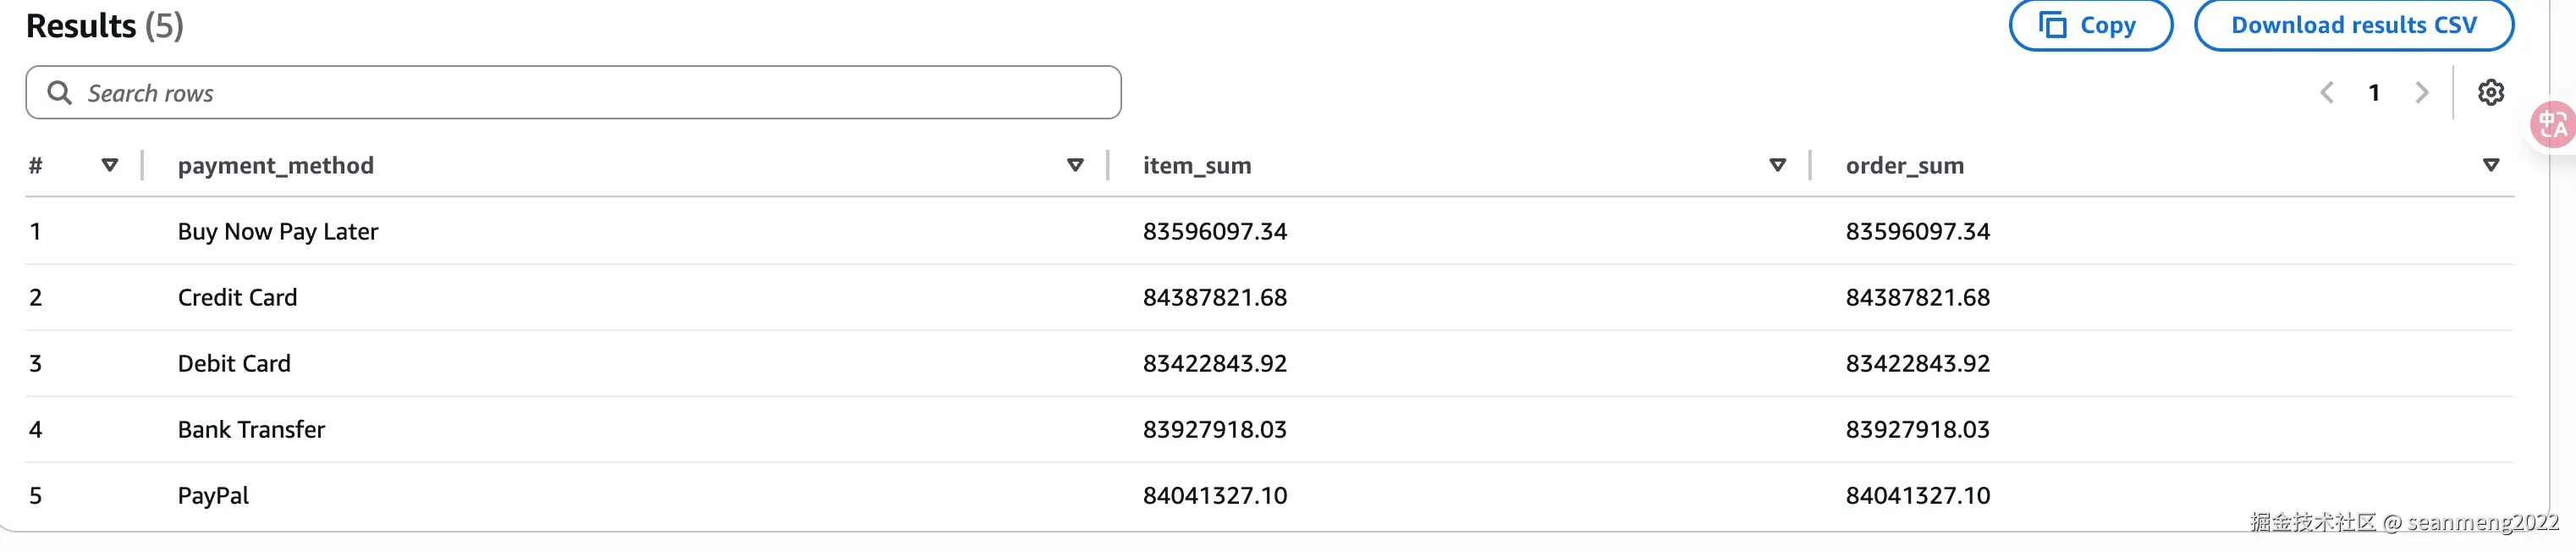Click the Bank Transfer item_sum value 83927918.03
The width and height of the screenshot is (2576, 552).
1214,430
